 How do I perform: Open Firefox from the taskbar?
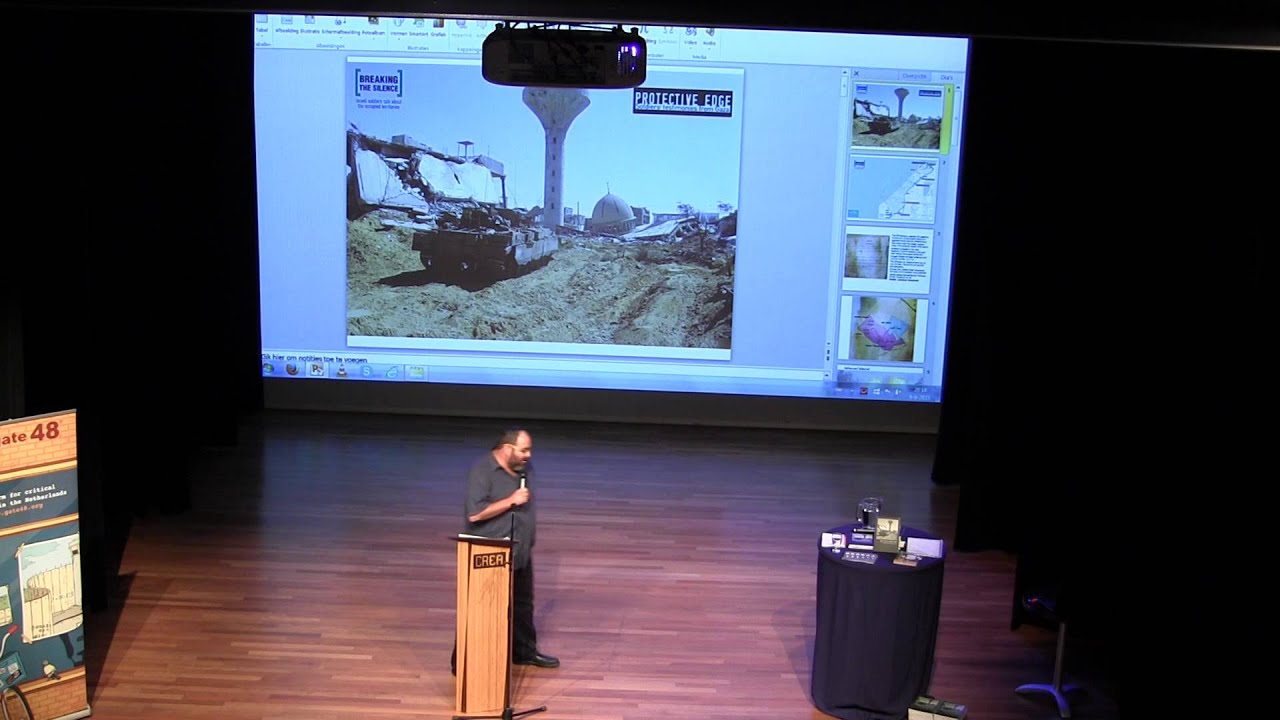[x=292, y=369]
